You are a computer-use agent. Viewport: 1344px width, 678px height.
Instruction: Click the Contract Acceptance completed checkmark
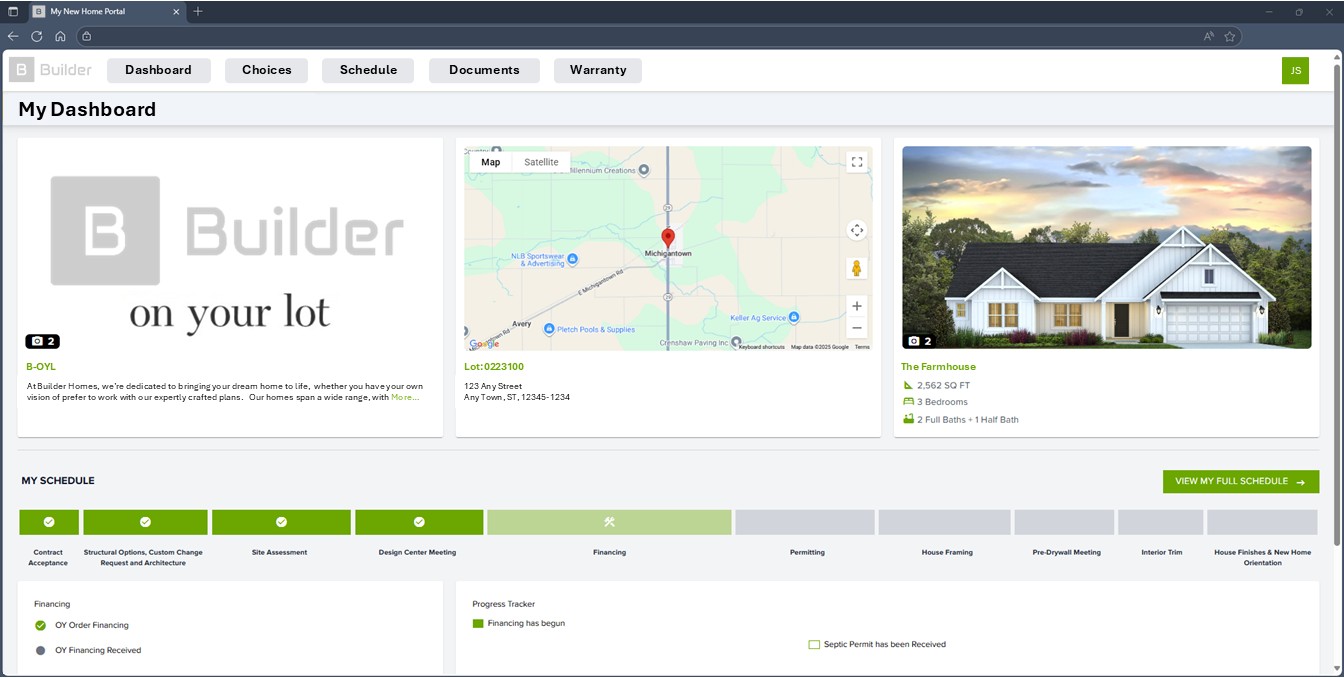pyautogui.click(x=48, y=522)
